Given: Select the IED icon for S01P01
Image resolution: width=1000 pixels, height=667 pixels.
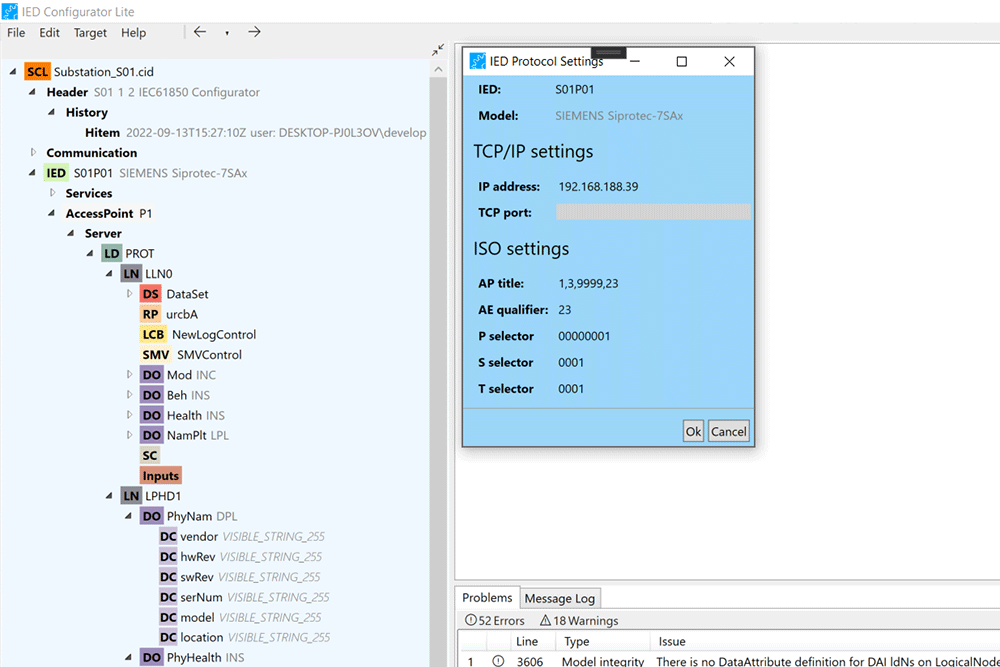Looking at the screenshot, I should pyautogui.click(x=56, y=173).
